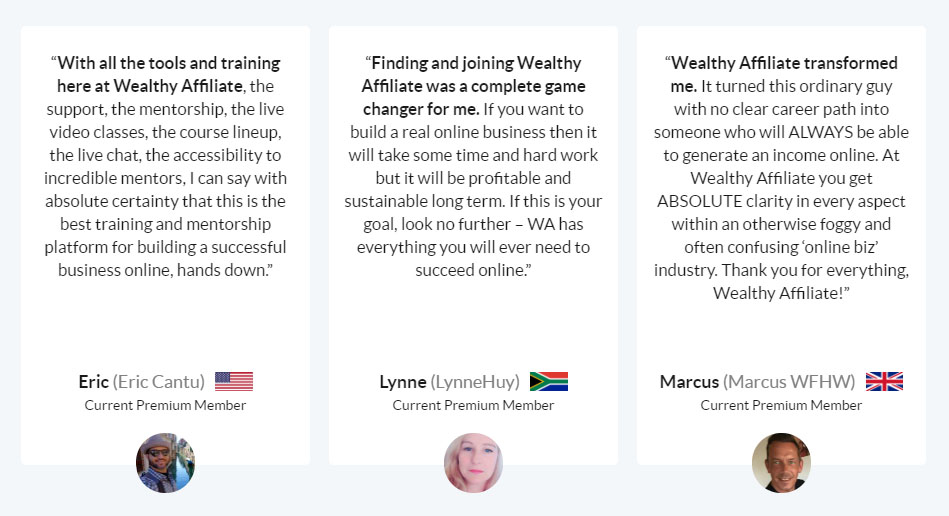This screenshot has width=949, height=516.
Task: Open Lynne's round profile photo
Action: (x=473, y=463)
